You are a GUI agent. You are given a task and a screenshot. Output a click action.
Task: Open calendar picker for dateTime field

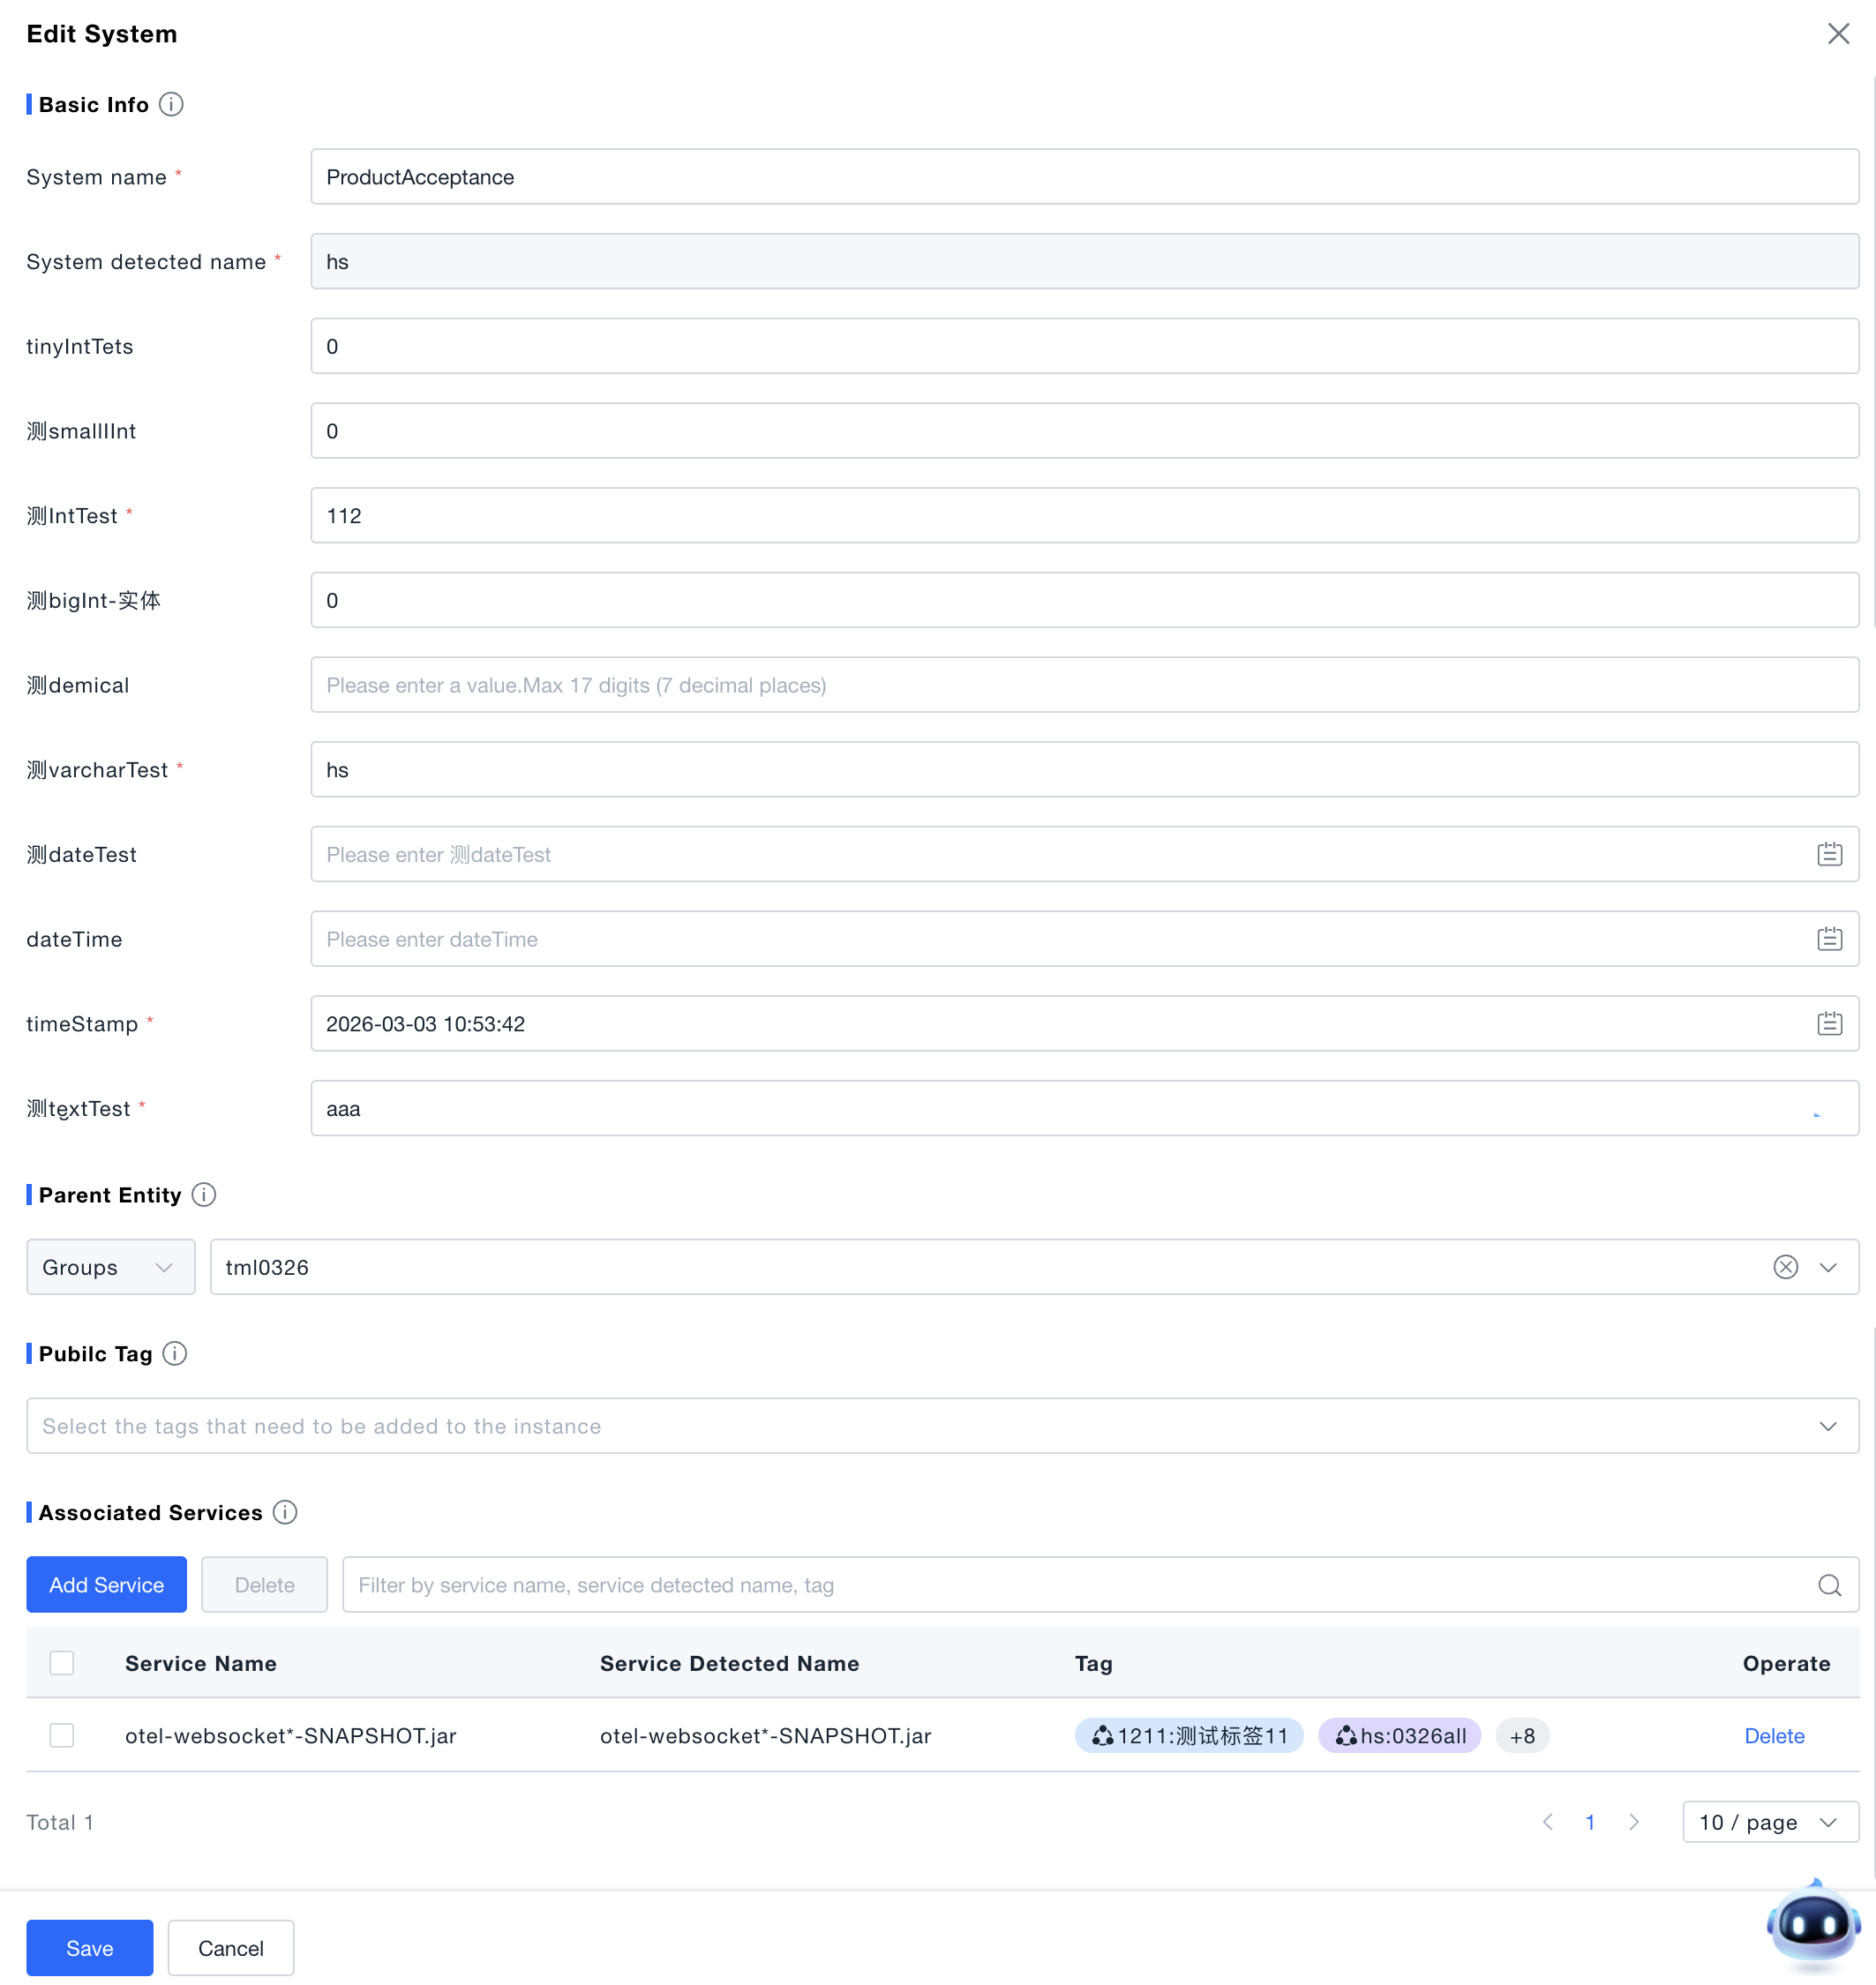click(x=1829, y=939)
